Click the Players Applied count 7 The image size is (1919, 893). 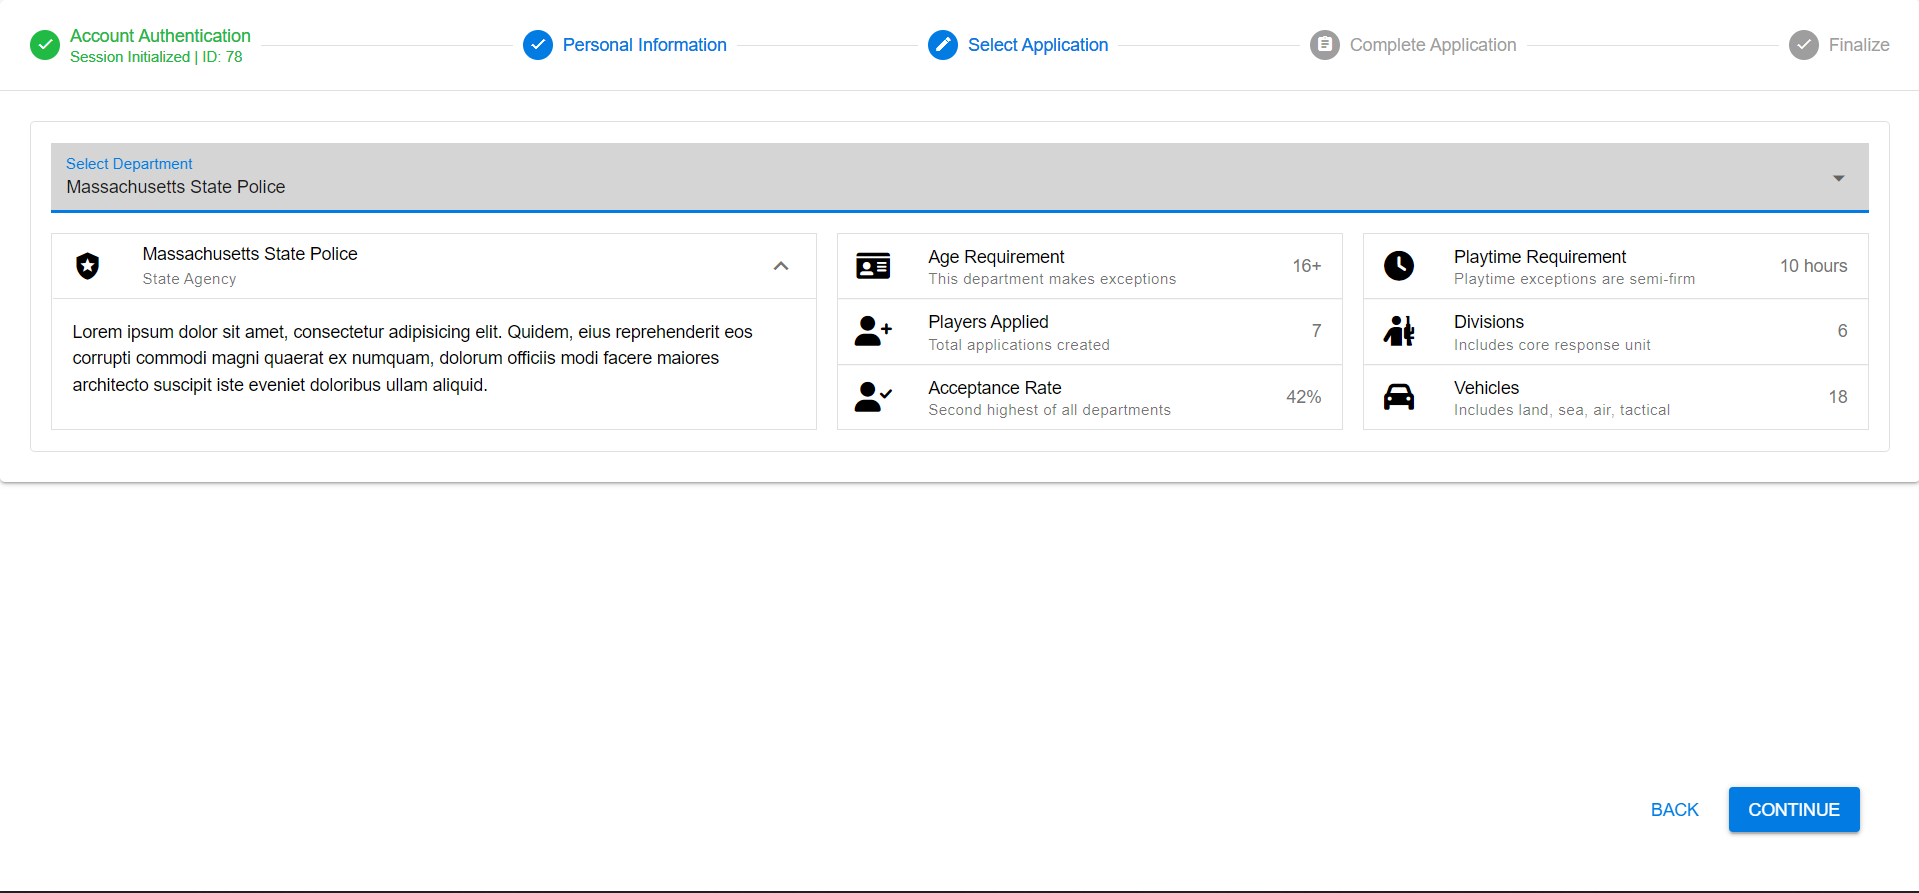(x=1316, y=331)
